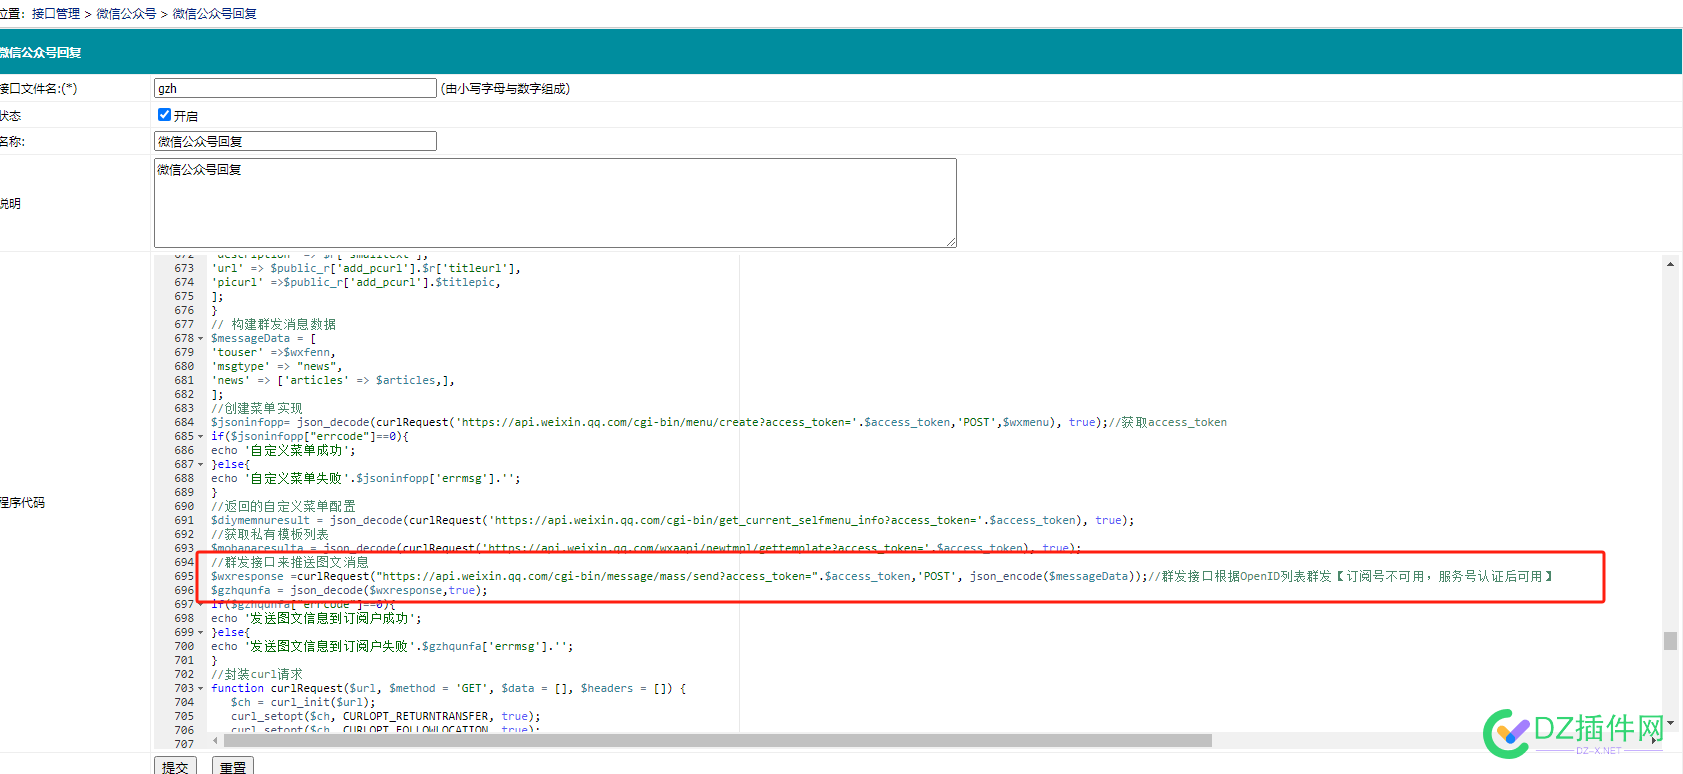Viewport: 1683px width, 774px height.
Task: Collapse the code fold at line 699
Action: pos(200,633)
